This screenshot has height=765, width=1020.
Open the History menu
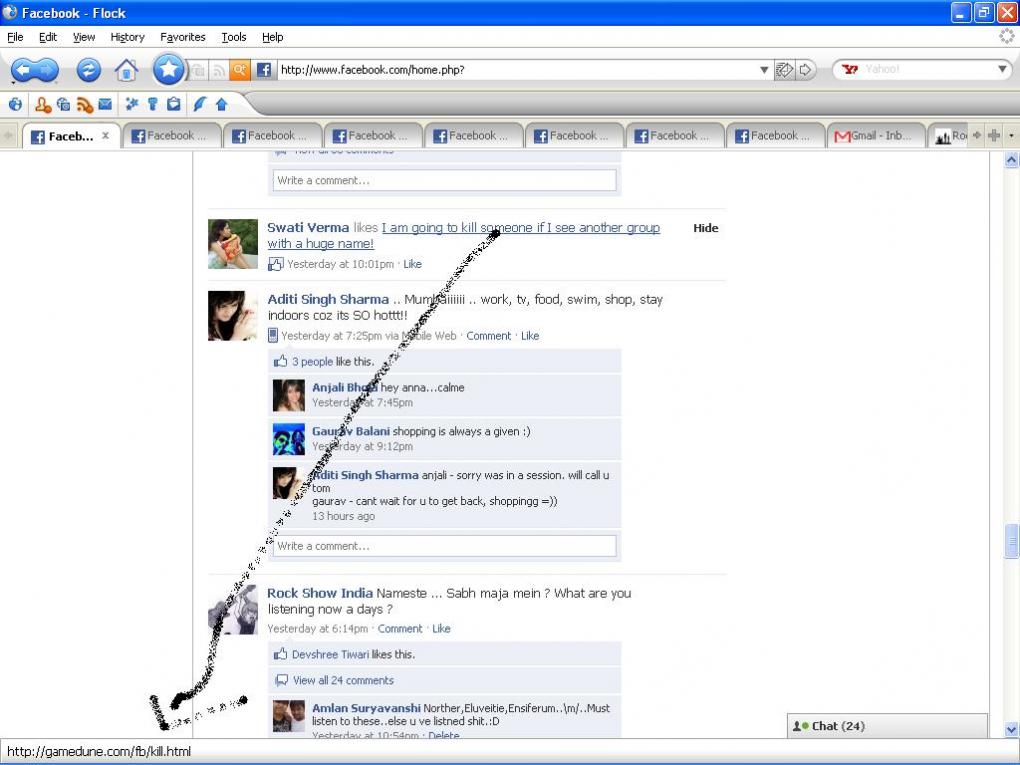tap(128, 37)
